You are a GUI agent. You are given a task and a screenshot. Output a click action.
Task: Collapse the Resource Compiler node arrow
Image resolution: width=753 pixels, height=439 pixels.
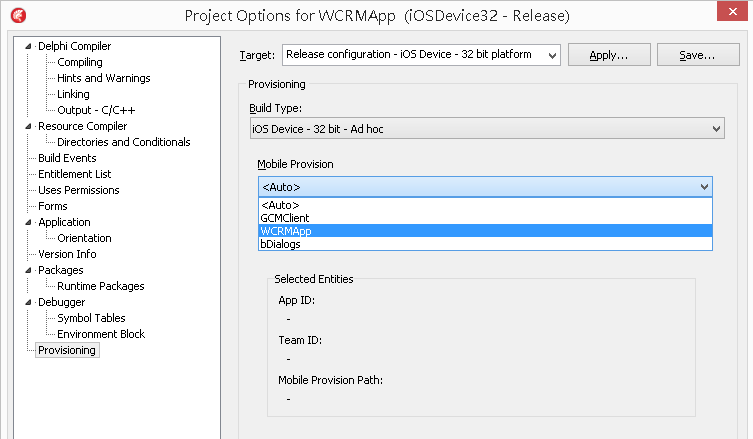[28, 126]
